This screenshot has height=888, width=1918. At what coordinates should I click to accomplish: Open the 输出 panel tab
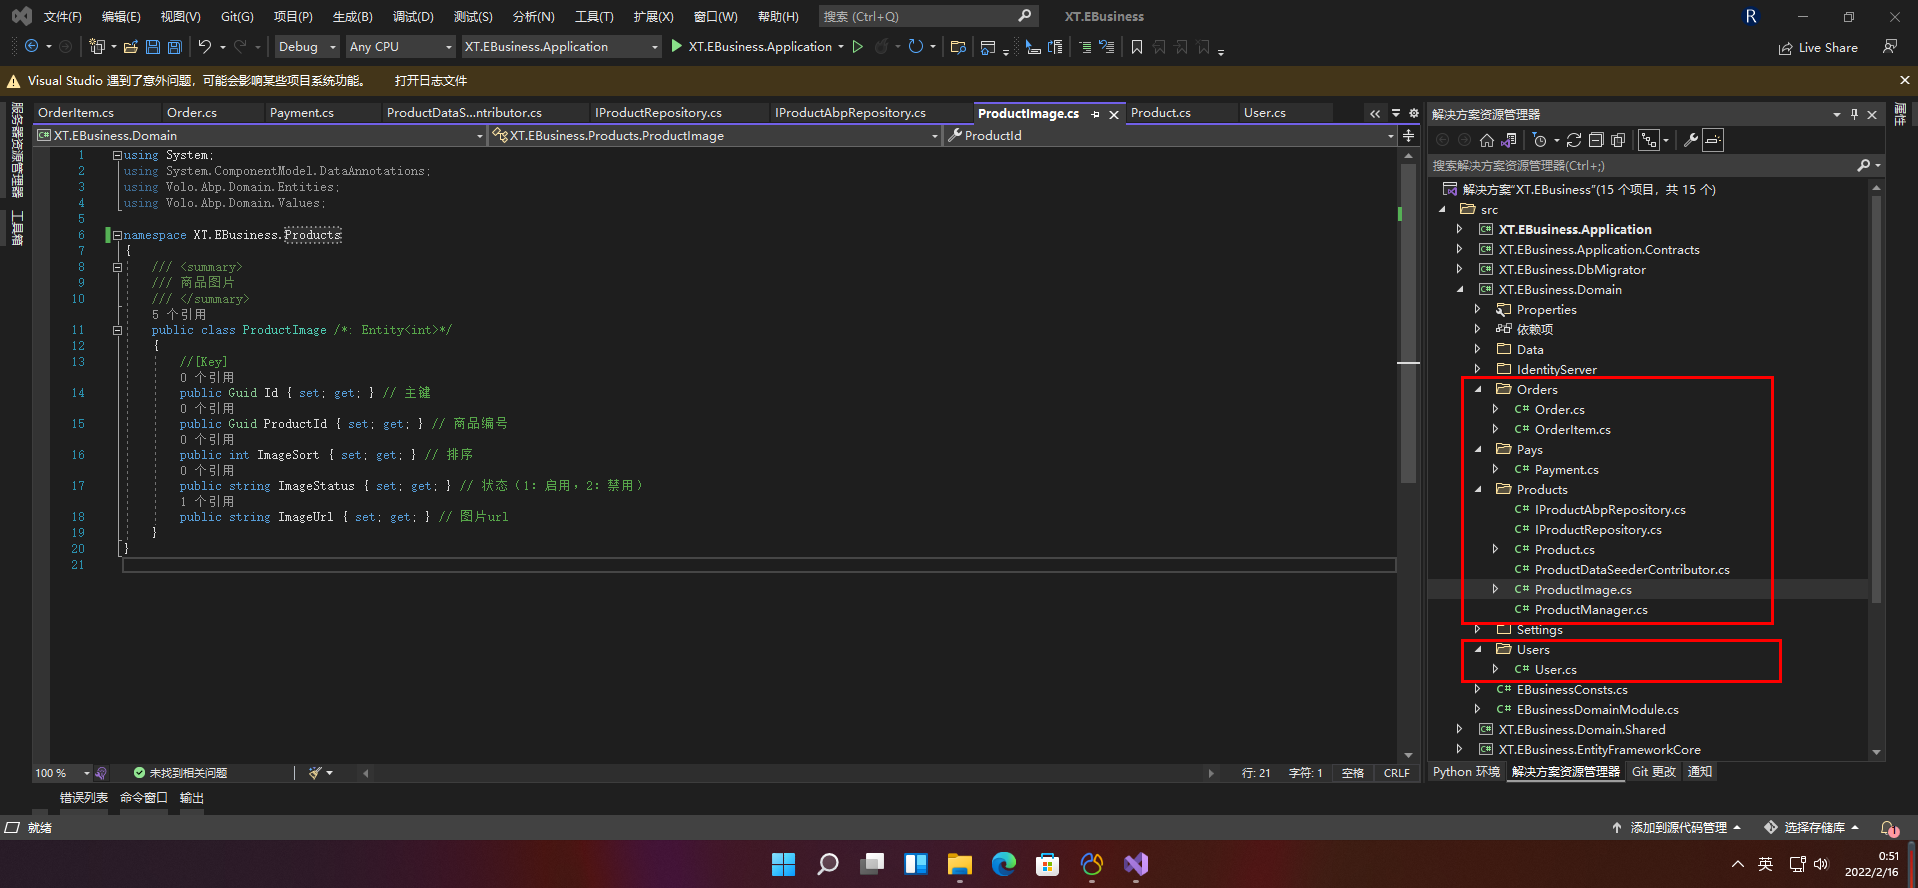pyautogui.click(x=192, y=798)
